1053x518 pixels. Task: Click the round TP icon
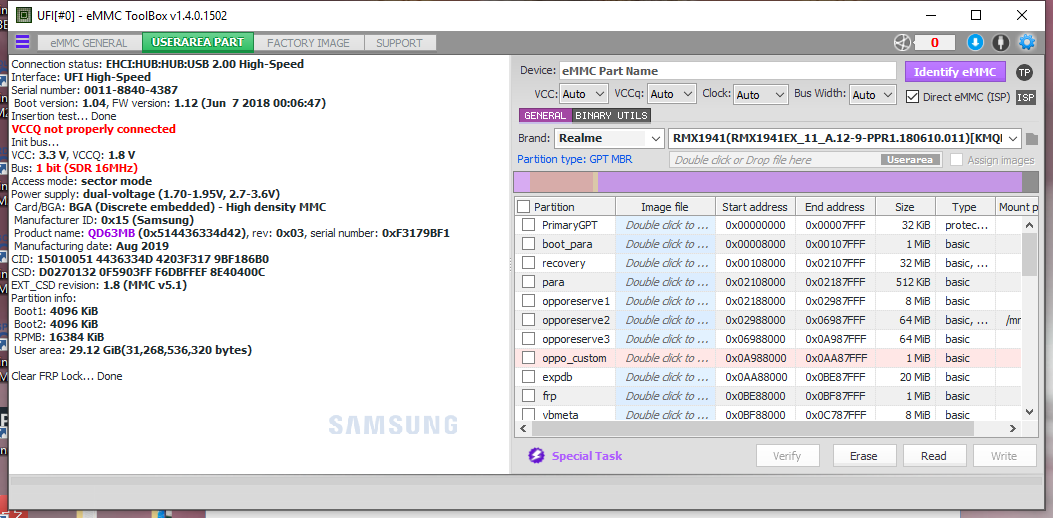(1023, 72)
